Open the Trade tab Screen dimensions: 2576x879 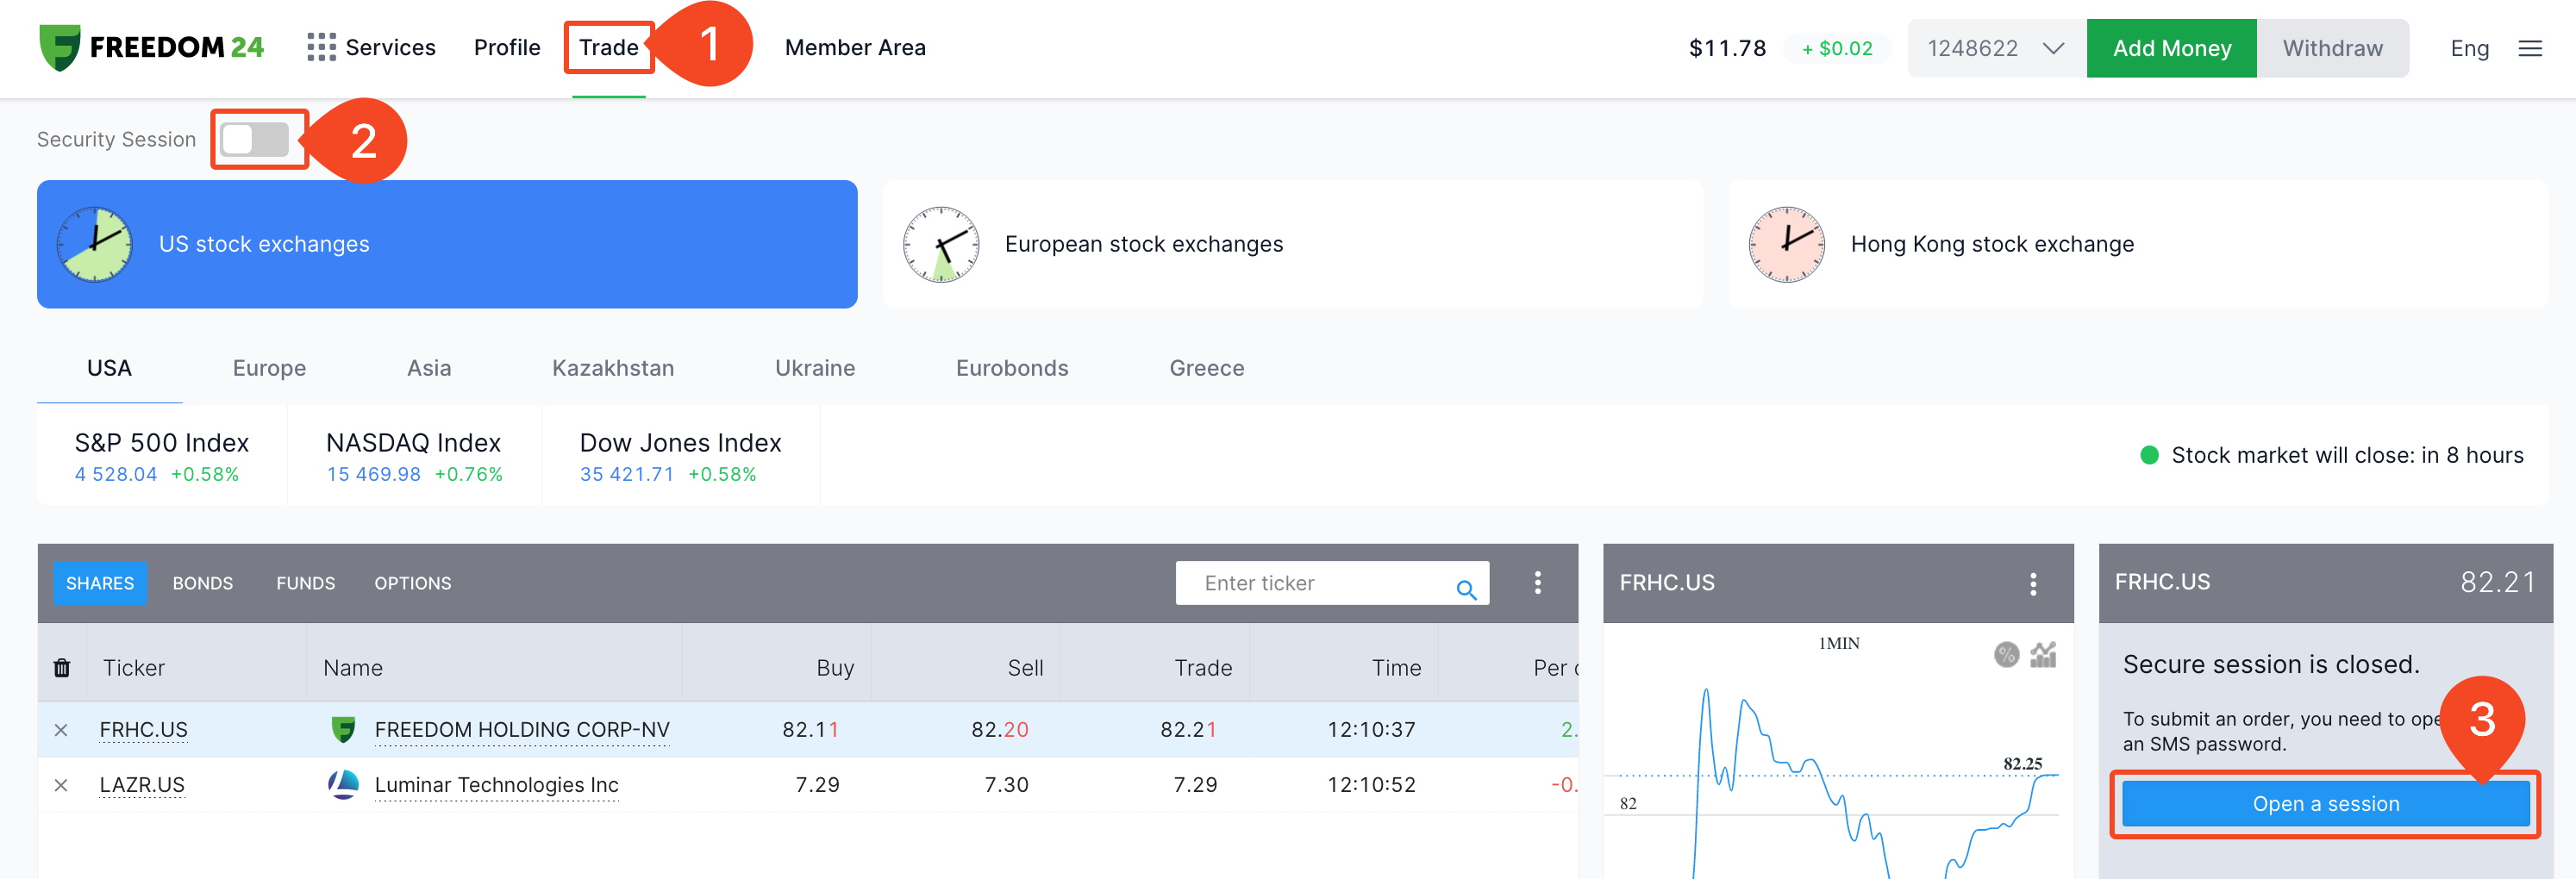tap(609, 47)
